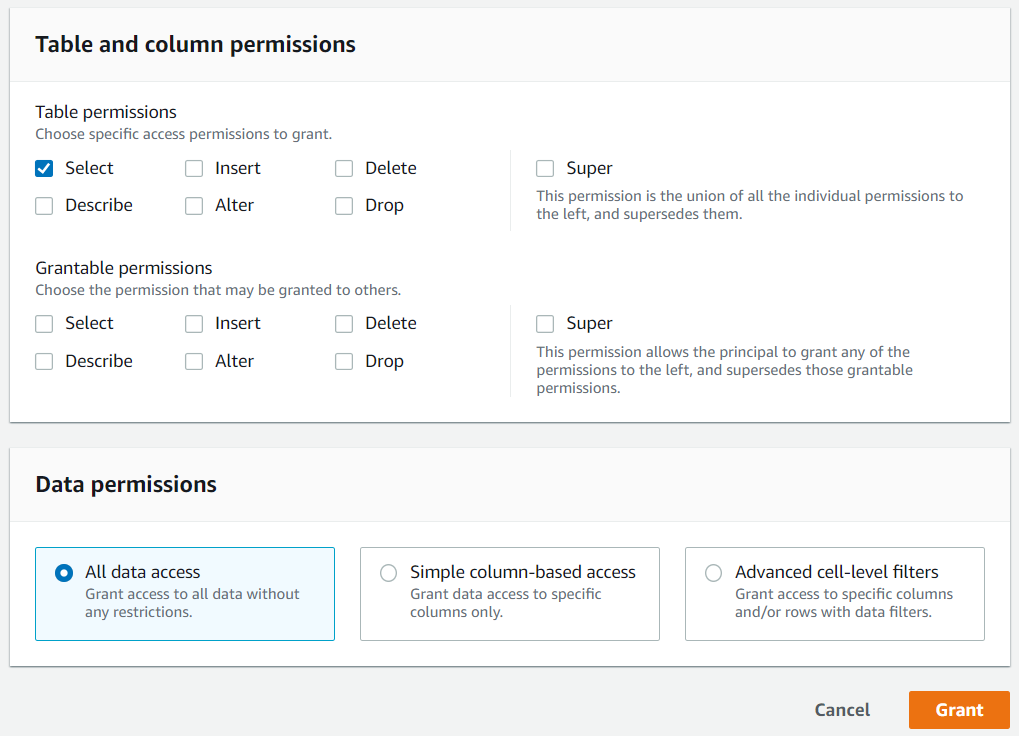Check the Delete table permission
This screenshot has height=736, width=1019.
click(344, 169)
